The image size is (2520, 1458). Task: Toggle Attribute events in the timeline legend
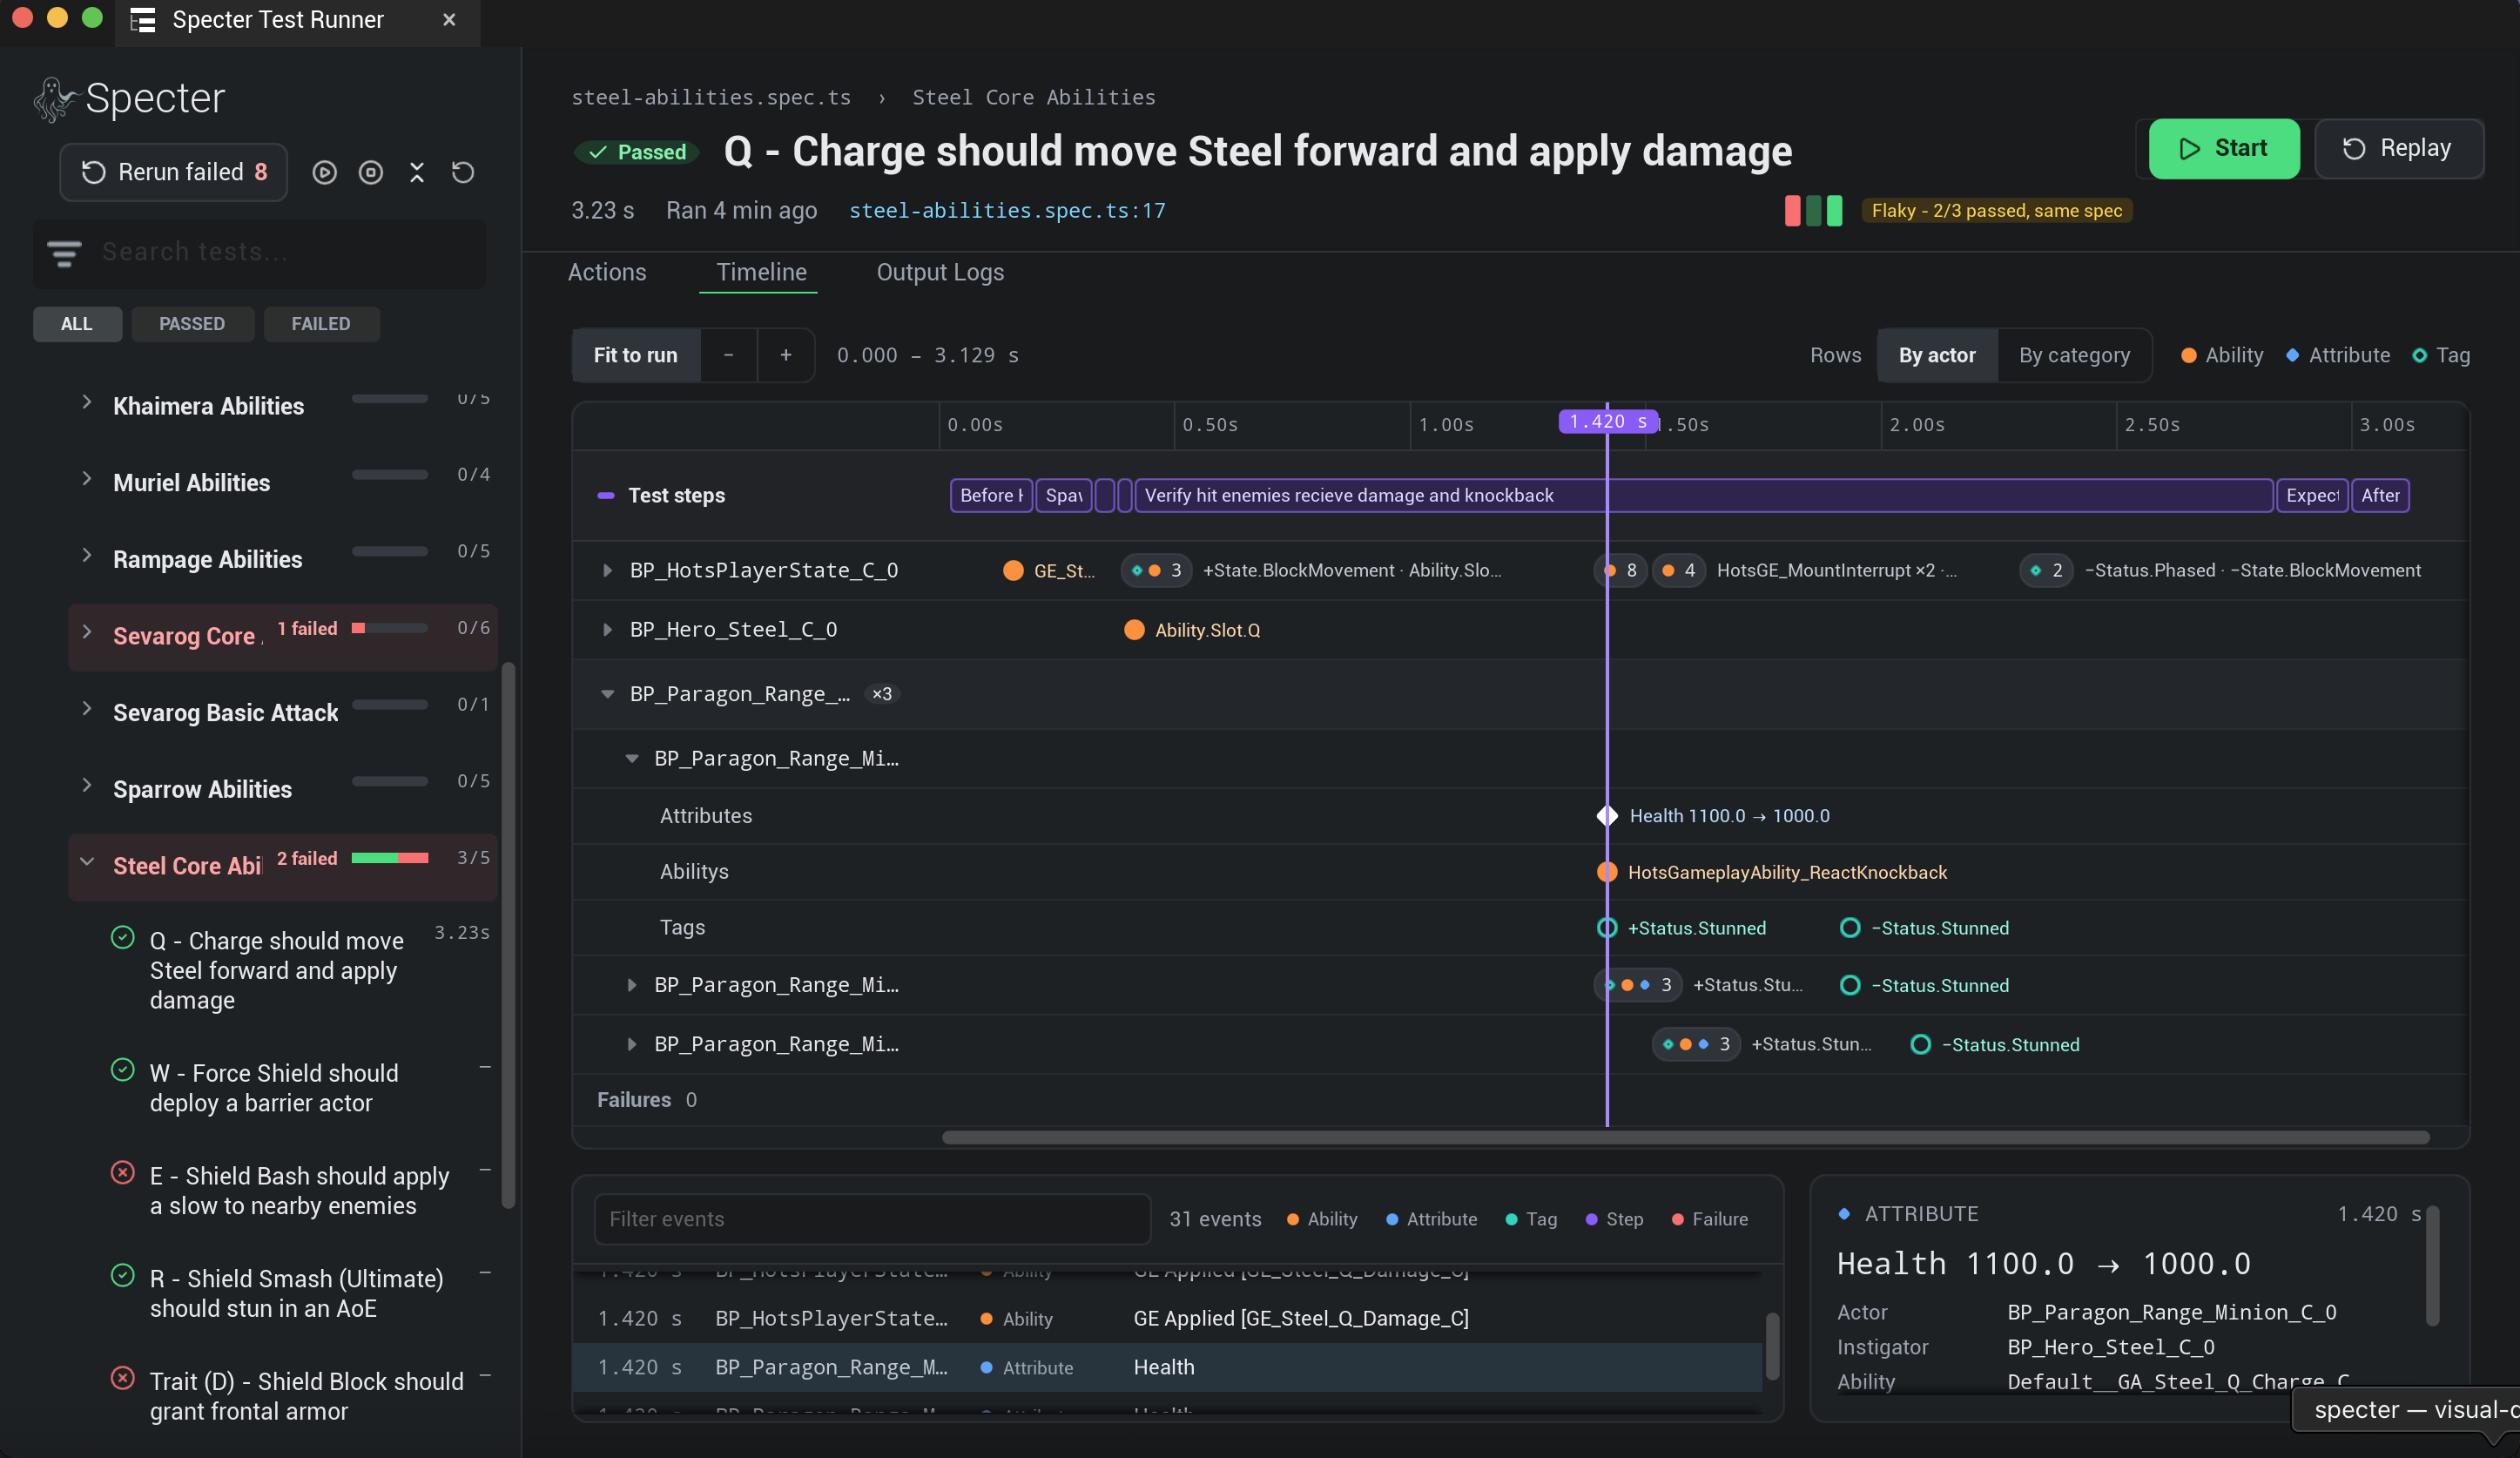2338,355
